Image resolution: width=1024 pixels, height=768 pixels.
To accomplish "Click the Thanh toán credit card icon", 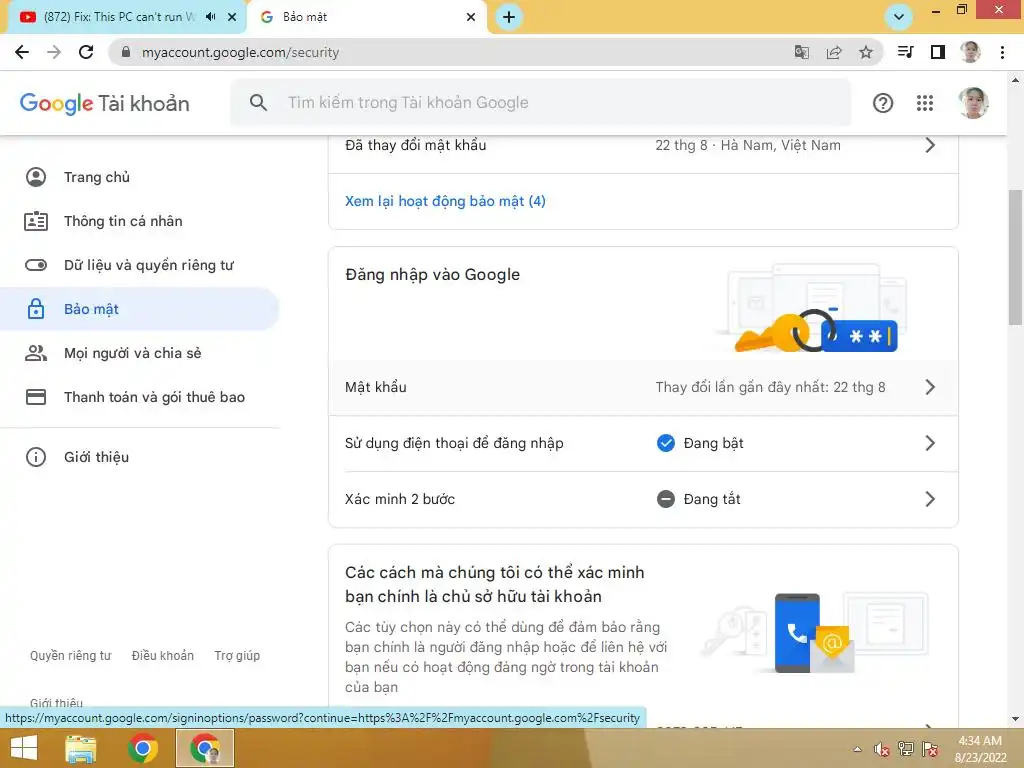I will [x=36, y=397].
